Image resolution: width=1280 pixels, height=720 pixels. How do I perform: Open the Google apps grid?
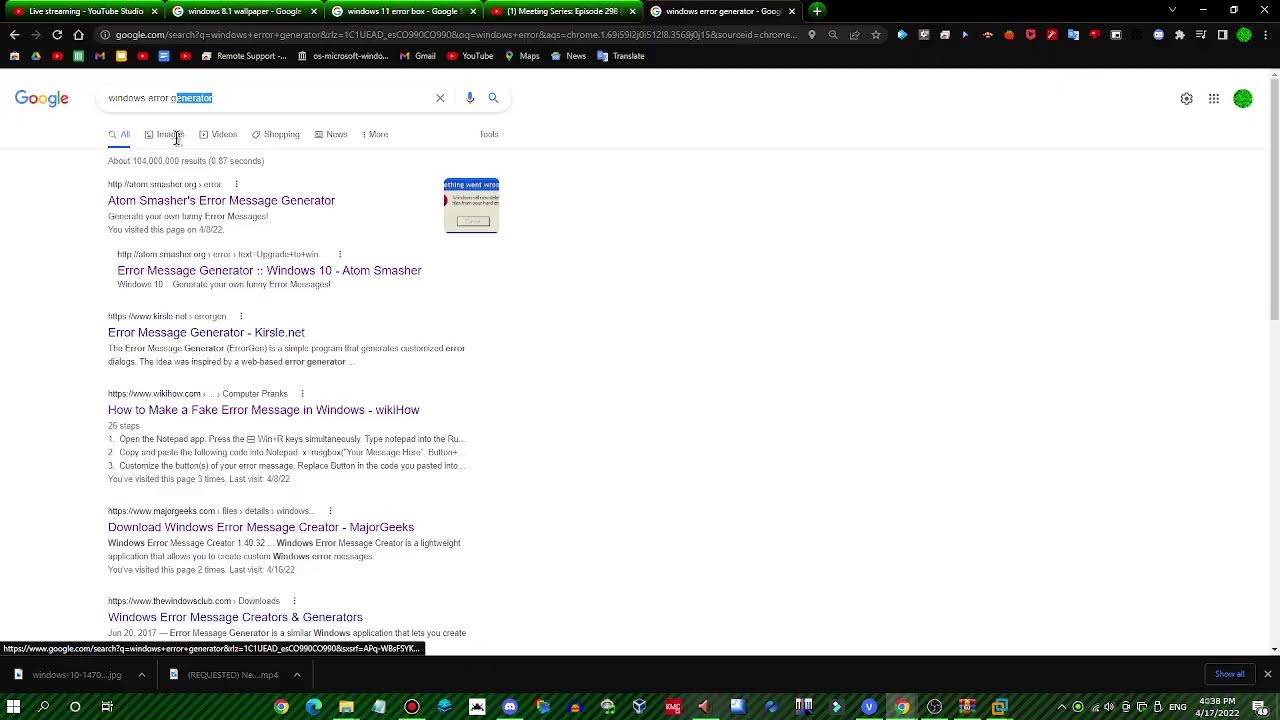point(1214,99)
